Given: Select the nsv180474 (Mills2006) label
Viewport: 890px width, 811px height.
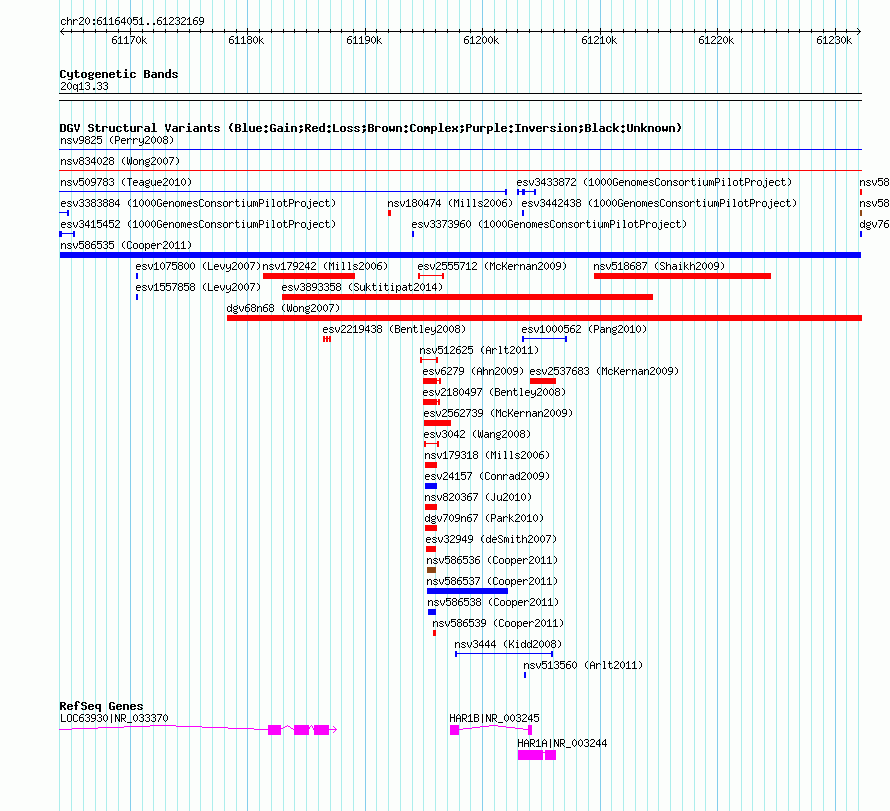Looking at the screenshot, I should point(450,203).
